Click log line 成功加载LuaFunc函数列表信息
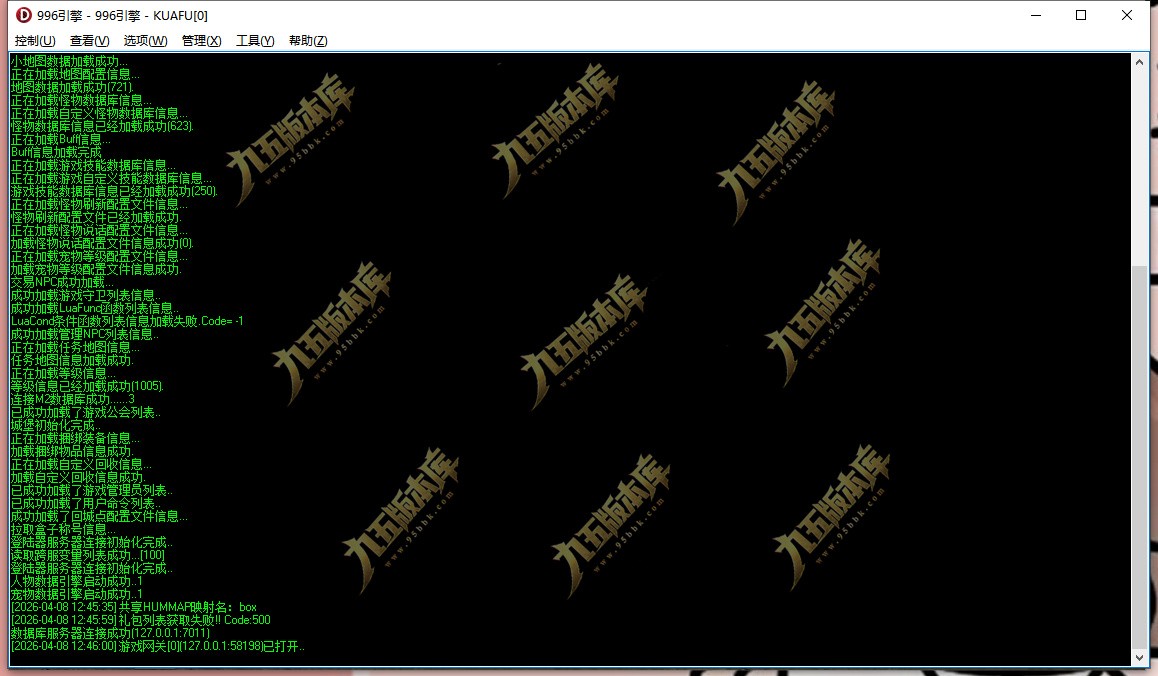Screen dimensions: 1158x676 click(95, 308)
